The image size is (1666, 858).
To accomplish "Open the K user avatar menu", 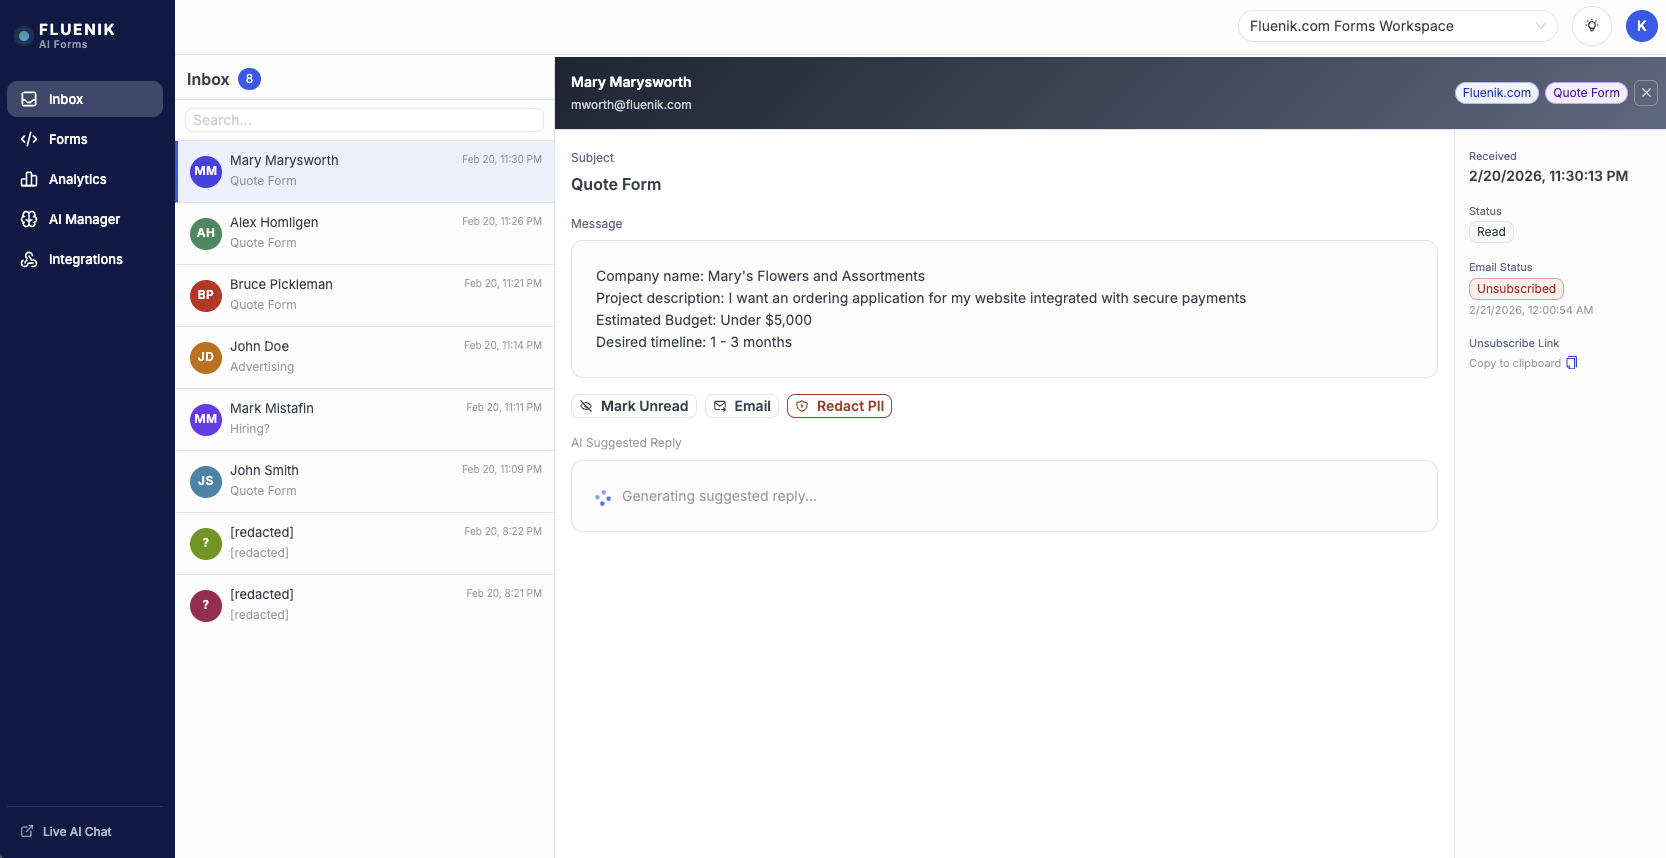I will 1641,26.
